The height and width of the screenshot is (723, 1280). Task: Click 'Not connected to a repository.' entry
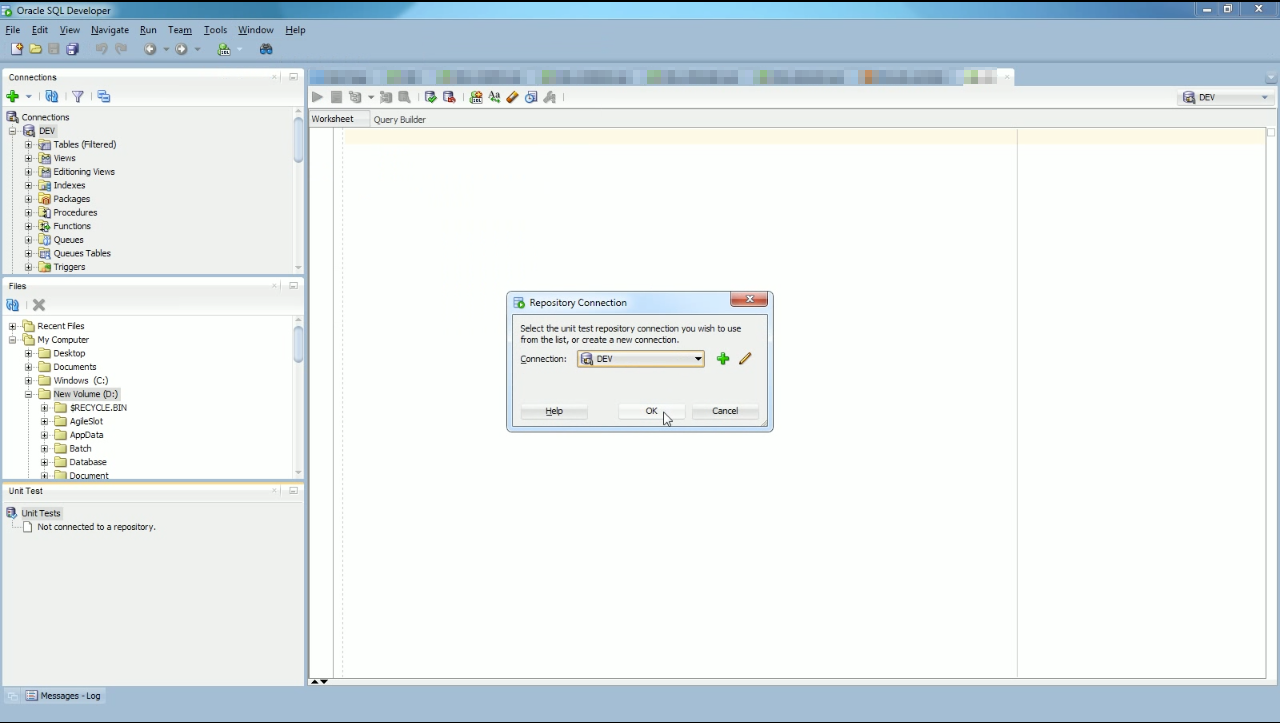96,527
